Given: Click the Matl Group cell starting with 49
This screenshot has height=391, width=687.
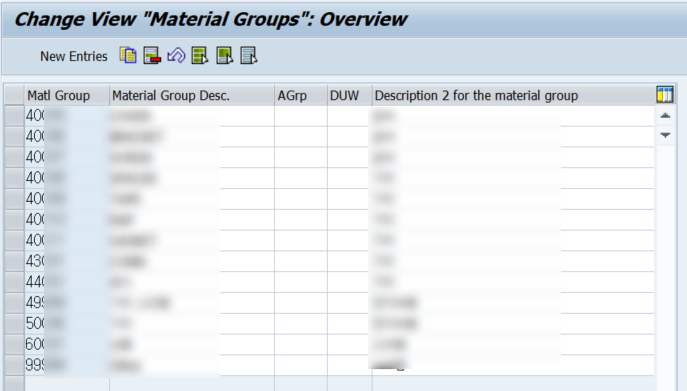Looking at the screenshot, I should pos(67,303).
